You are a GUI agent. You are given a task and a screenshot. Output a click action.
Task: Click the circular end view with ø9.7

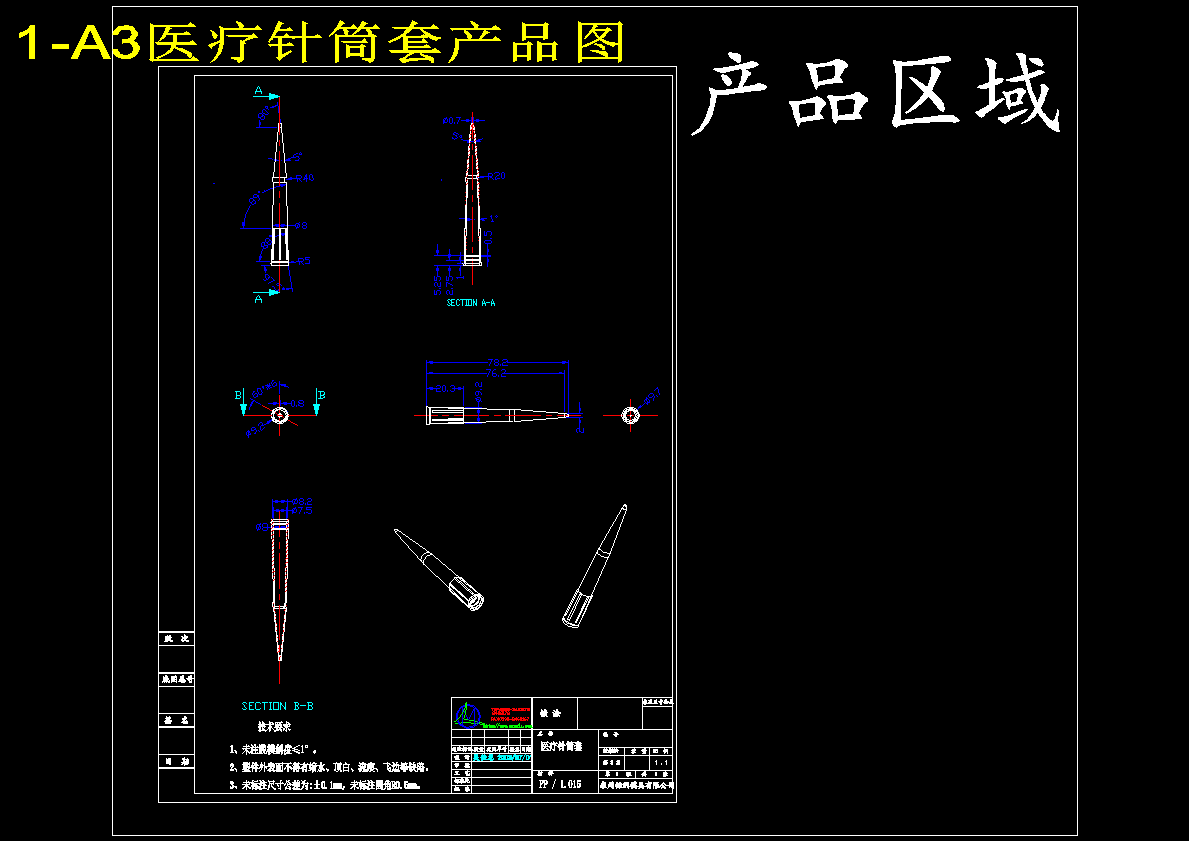point(630,415)
